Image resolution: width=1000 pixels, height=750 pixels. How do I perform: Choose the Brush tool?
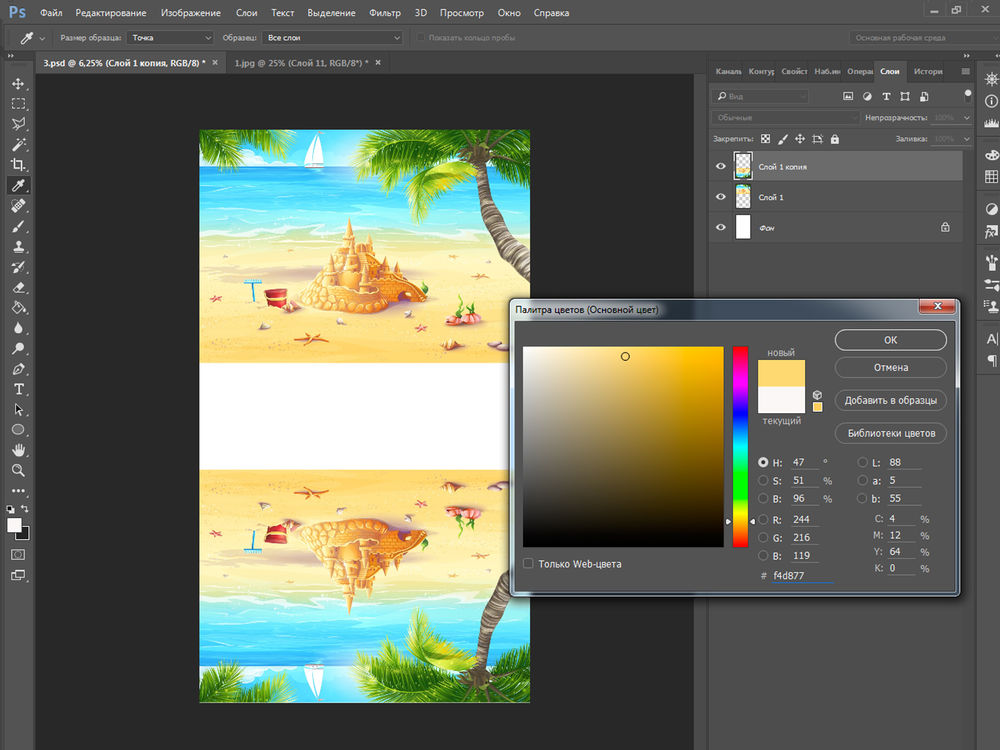18,227
